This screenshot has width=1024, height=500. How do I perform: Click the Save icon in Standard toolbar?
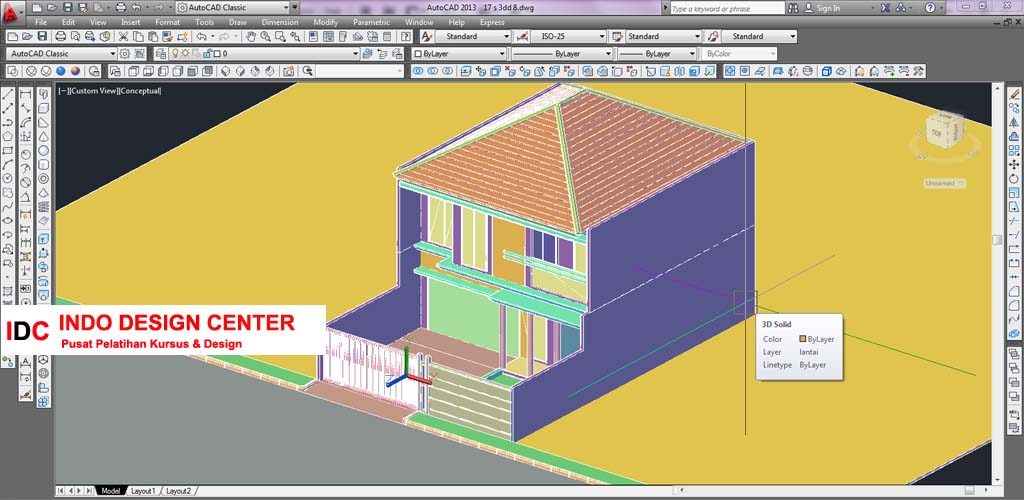(42, 37)
